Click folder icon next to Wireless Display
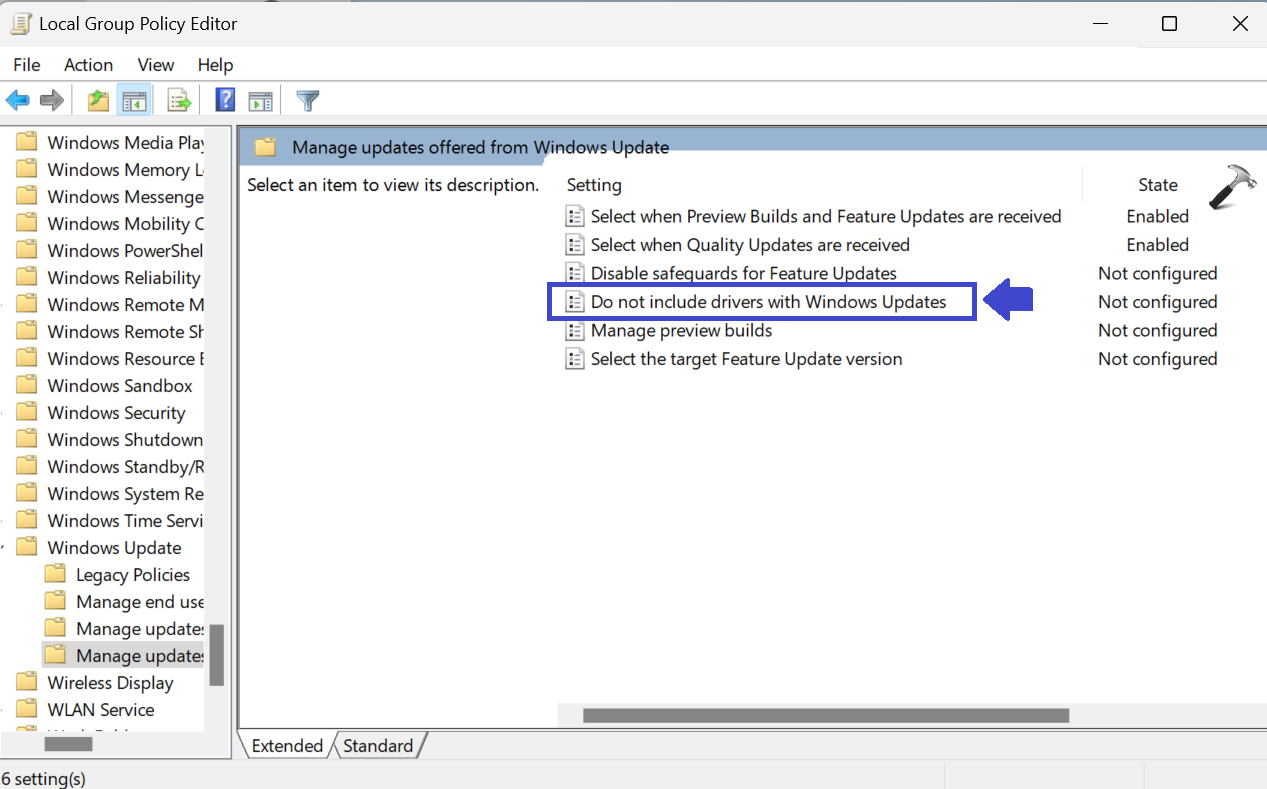The height and width of the screenshot is (789, 1267). click(27, 682)
